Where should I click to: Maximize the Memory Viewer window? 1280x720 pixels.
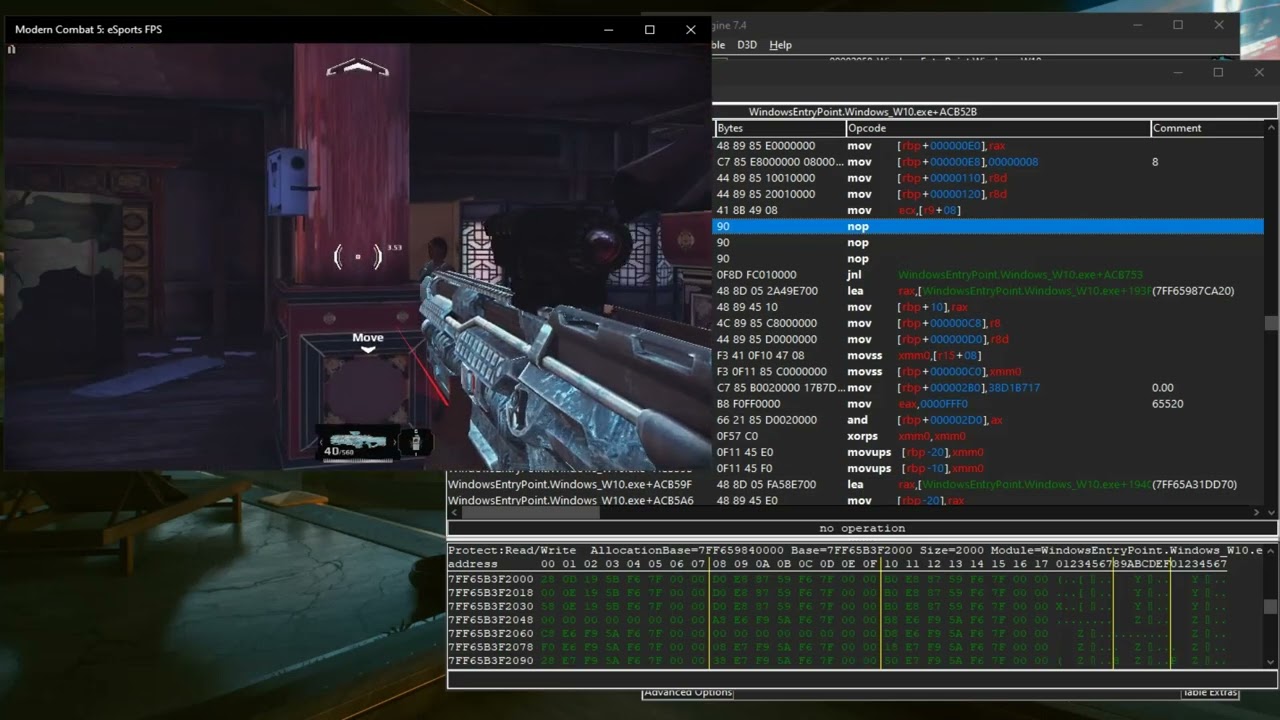pyautogui.click(x=1218, y=72)
